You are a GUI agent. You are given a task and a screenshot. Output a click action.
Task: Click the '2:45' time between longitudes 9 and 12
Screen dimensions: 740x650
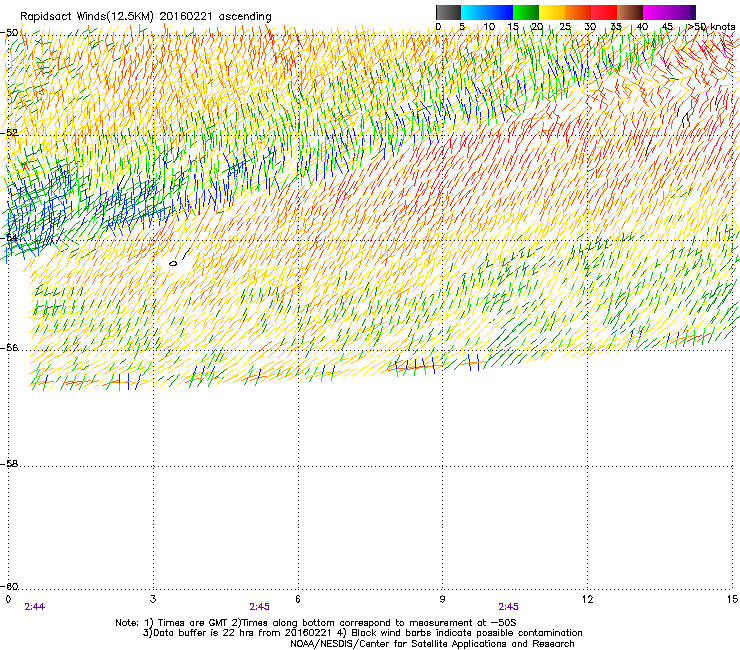(x=508, y=607)
